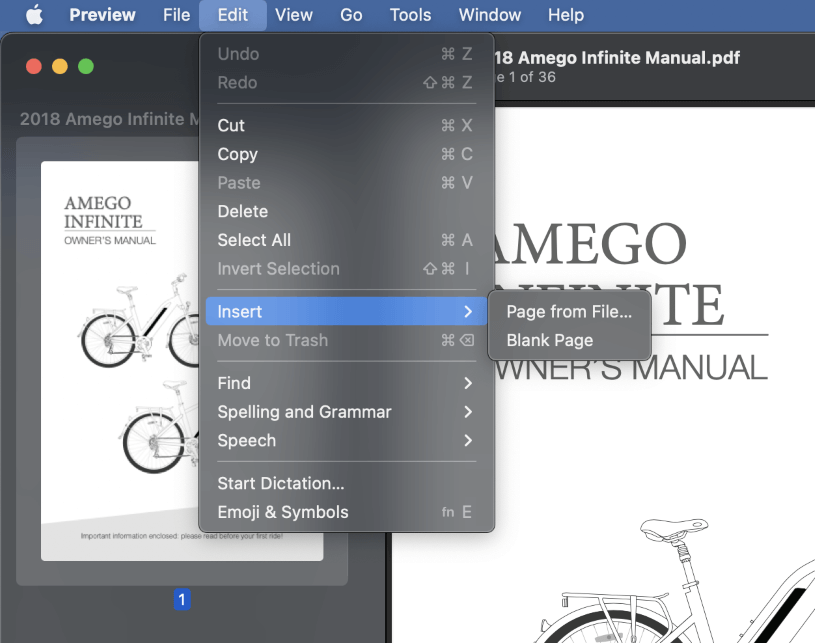Open the Preview application menu

[102, 15]
